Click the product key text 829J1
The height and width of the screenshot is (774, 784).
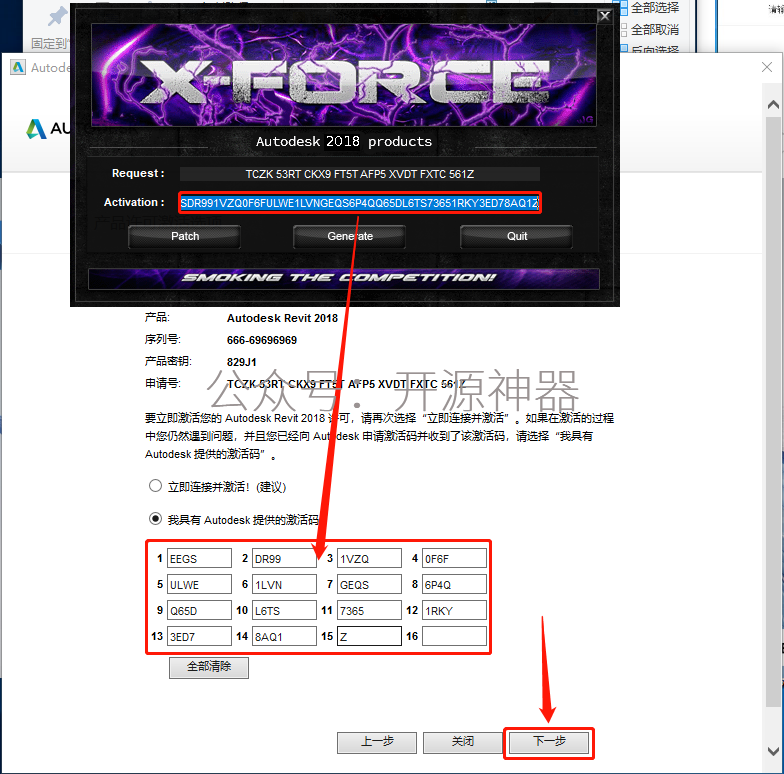point(242,362)
